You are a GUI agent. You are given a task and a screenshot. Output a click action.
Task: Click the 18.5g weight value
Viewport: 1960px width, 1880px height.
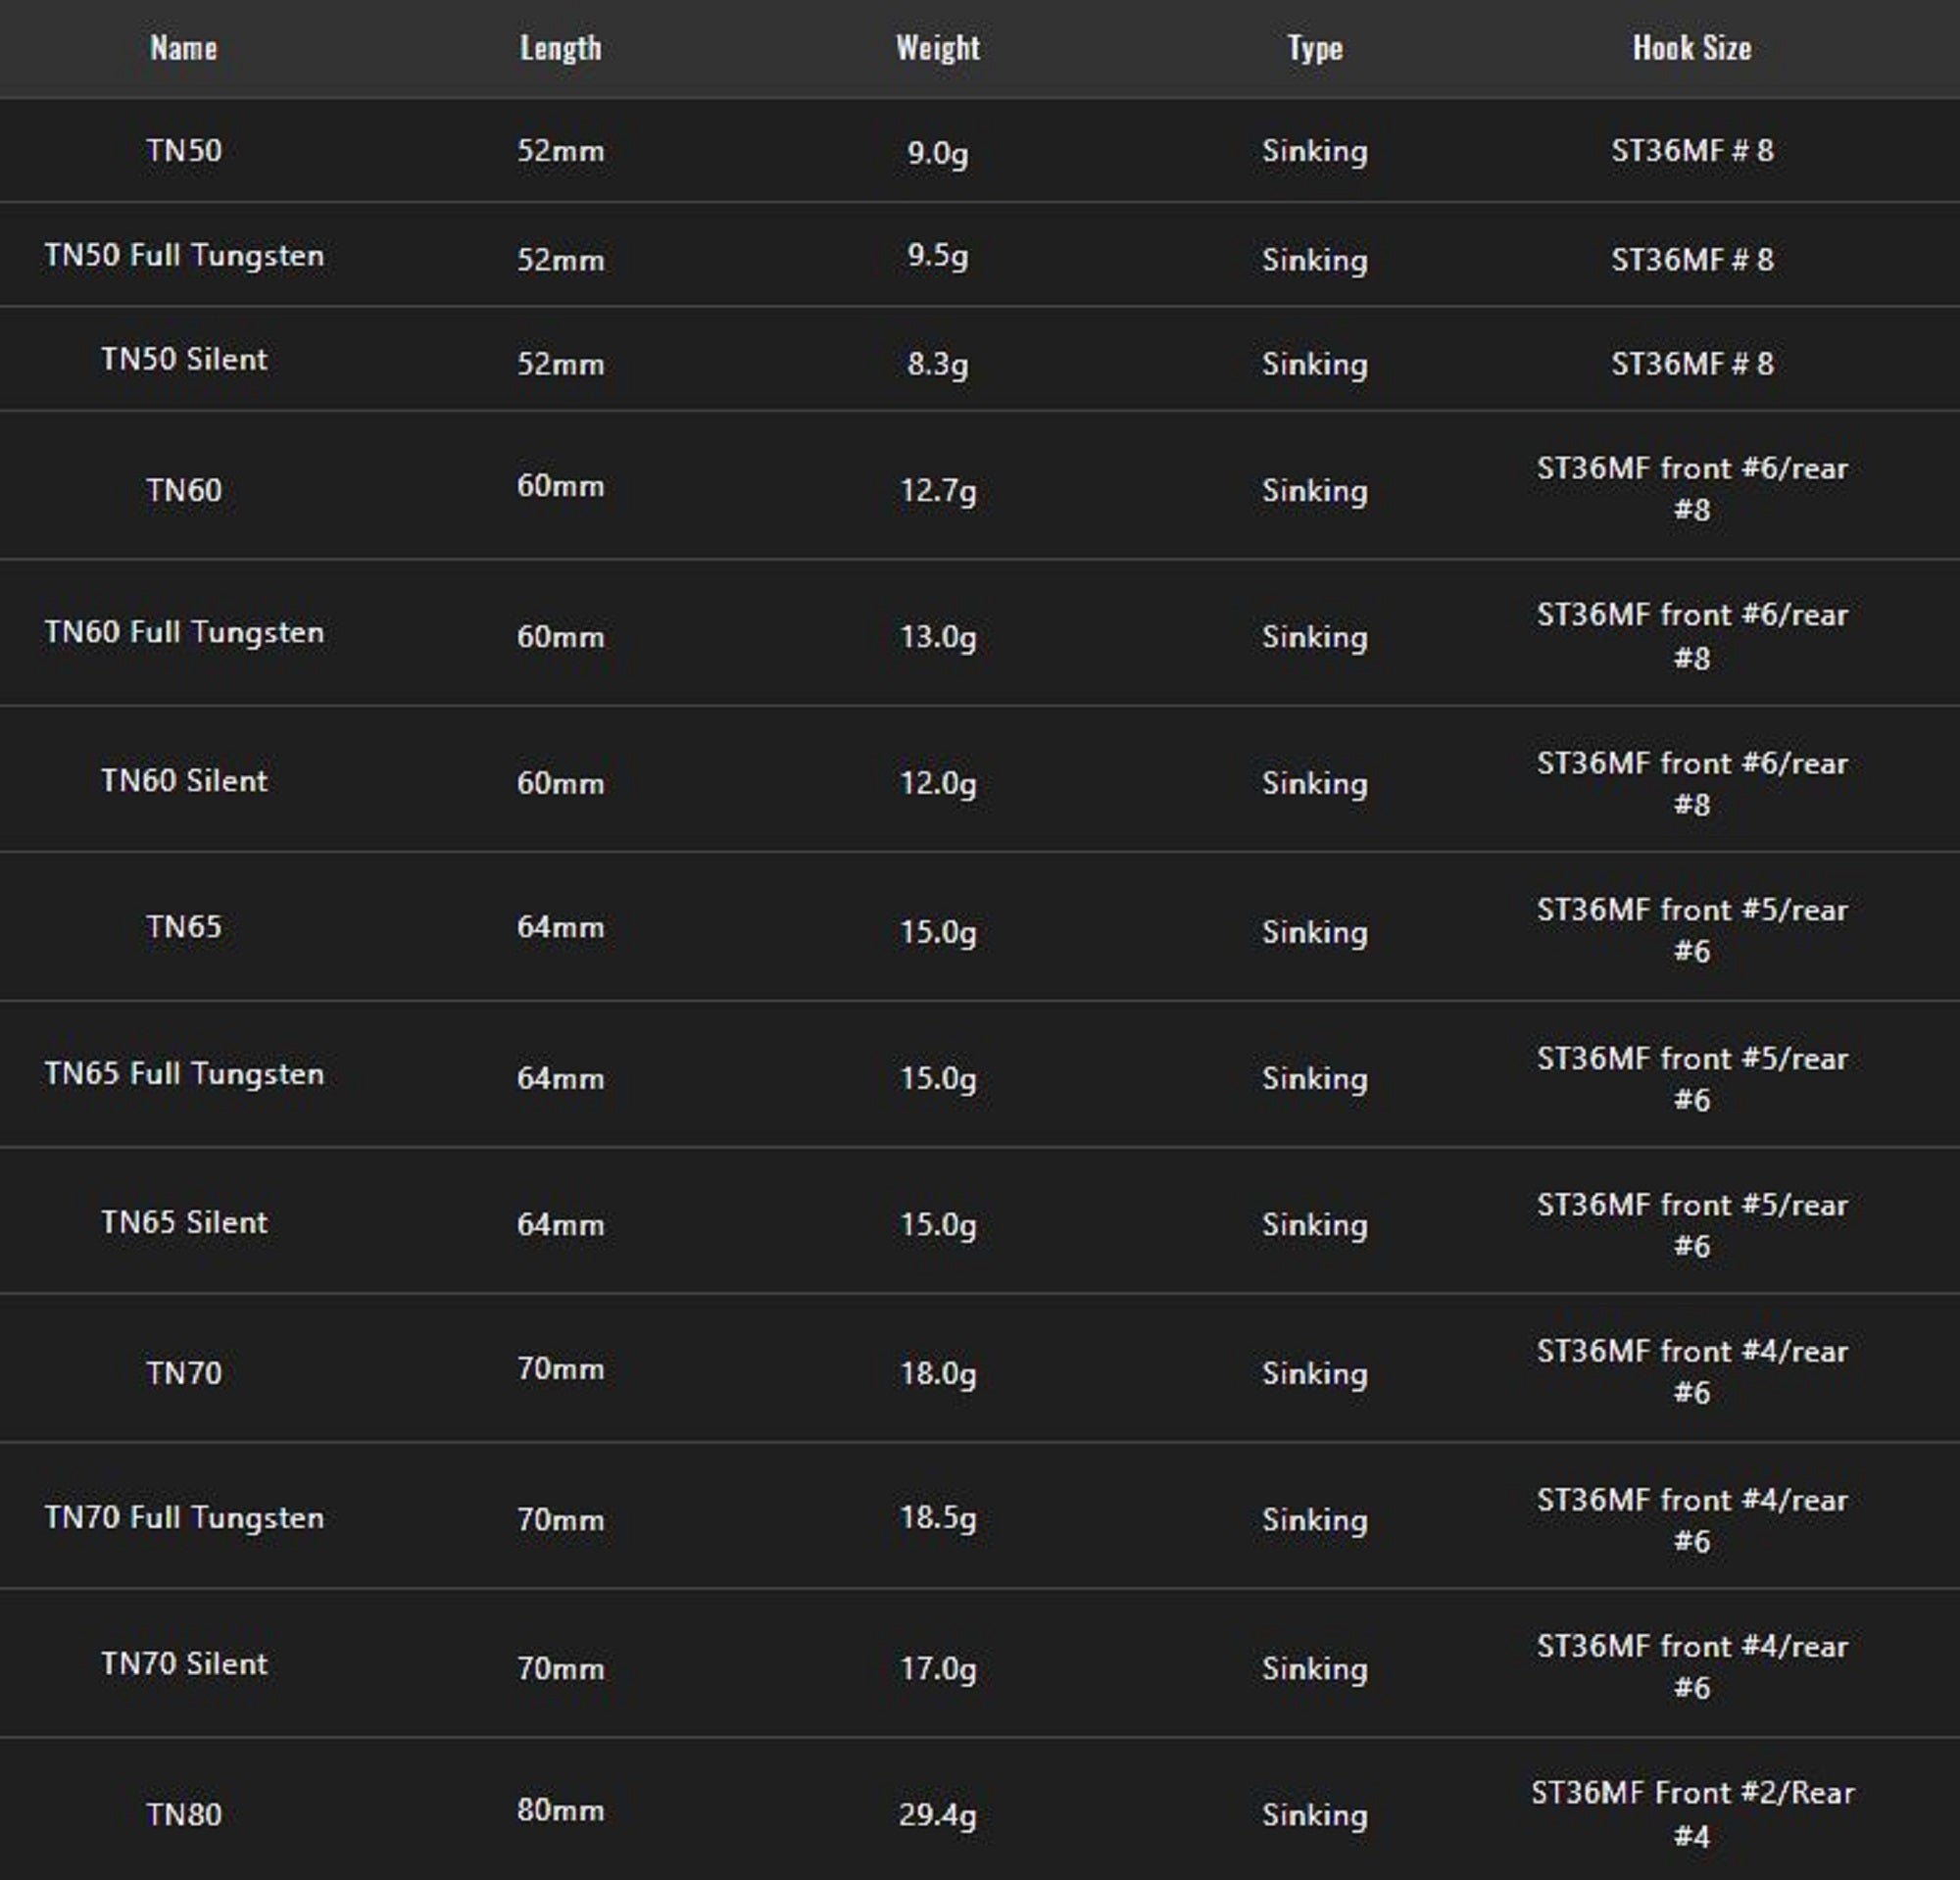937,1517
